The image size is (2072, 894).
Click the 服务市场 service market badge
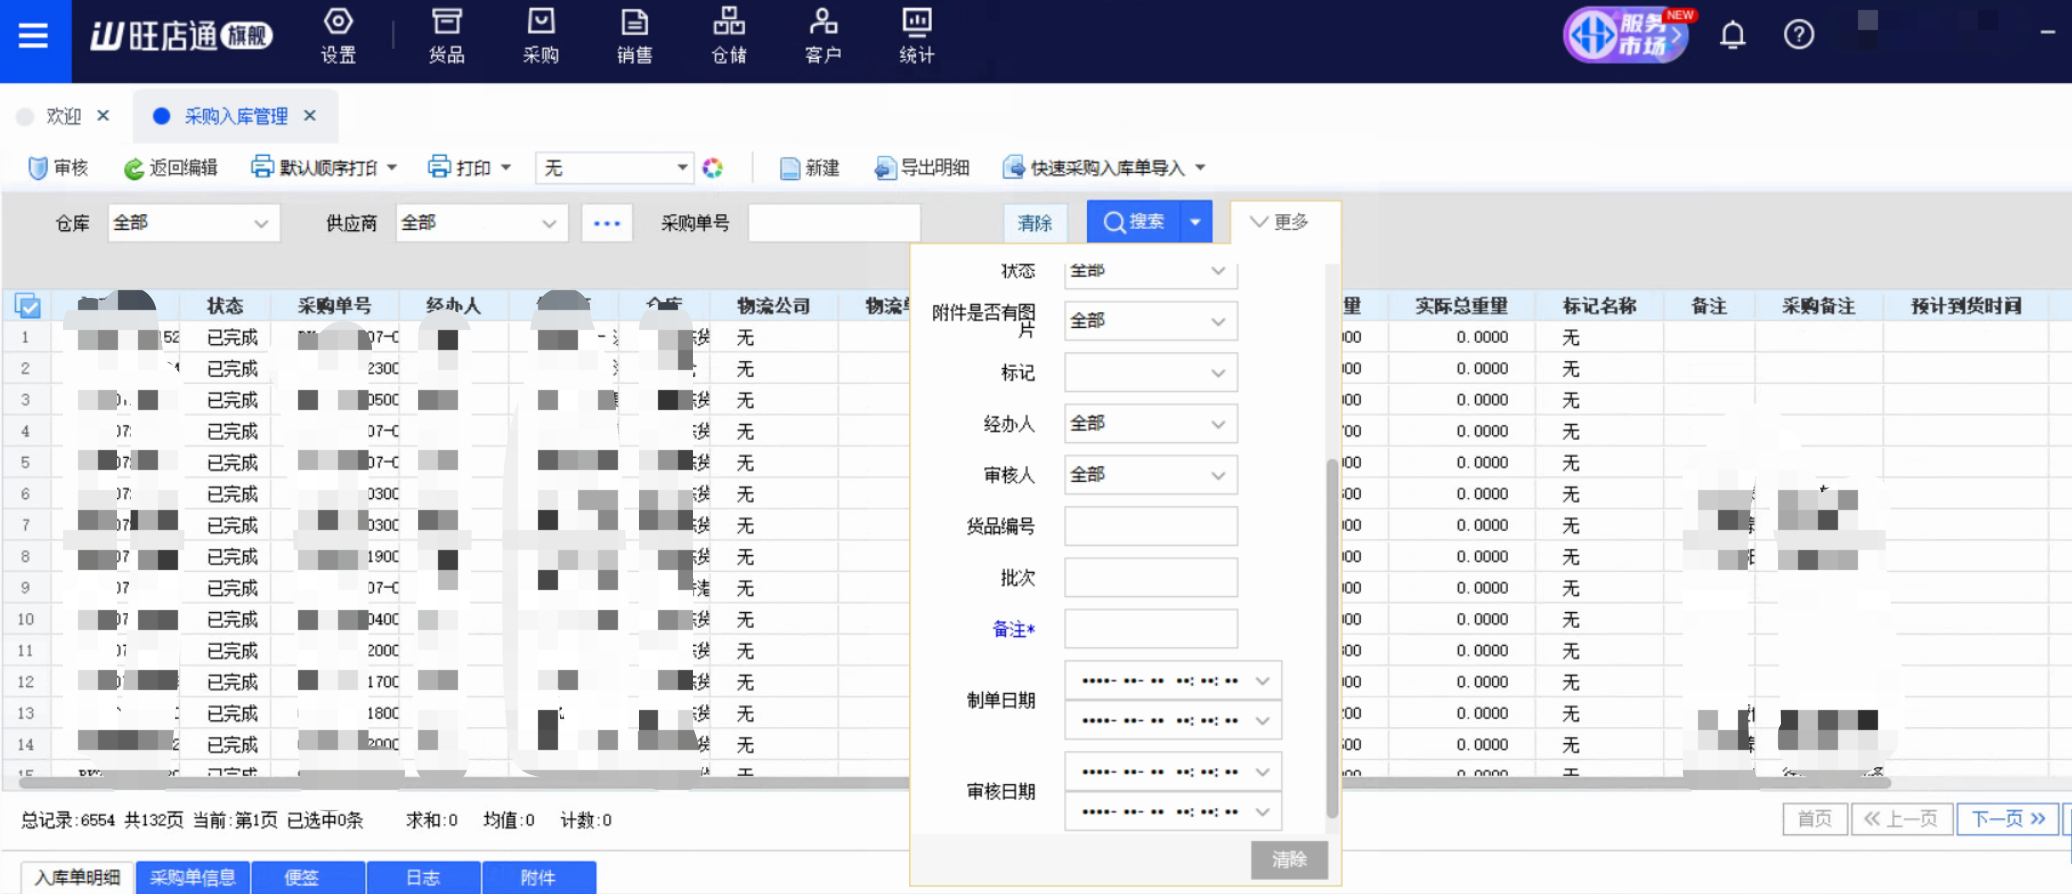pyautogui.click(x=1626, y=36)
